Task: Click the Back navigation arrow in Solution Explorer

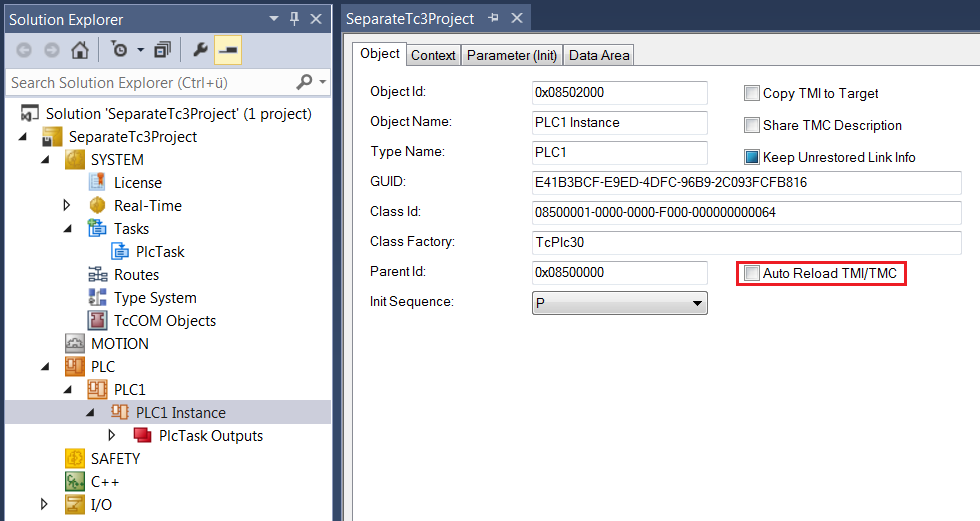Action: [24, 50]
